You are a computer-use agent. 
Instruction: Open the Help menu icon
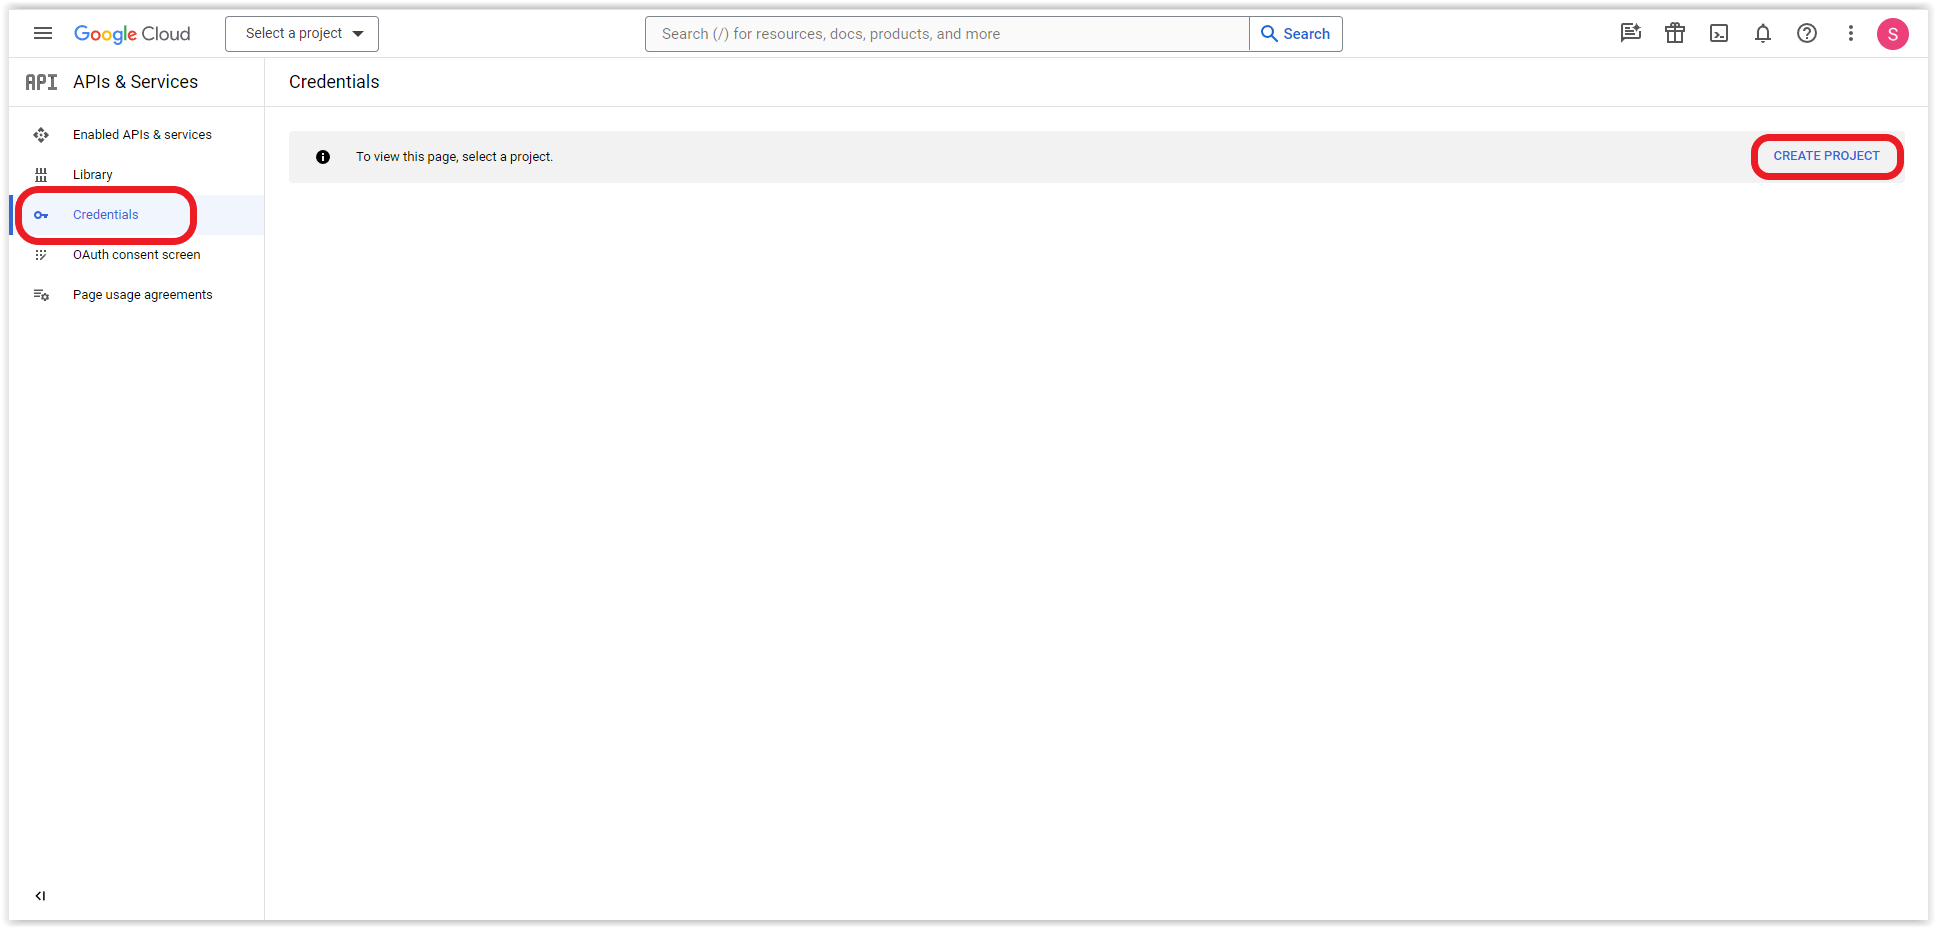(x=1807, y=33)
